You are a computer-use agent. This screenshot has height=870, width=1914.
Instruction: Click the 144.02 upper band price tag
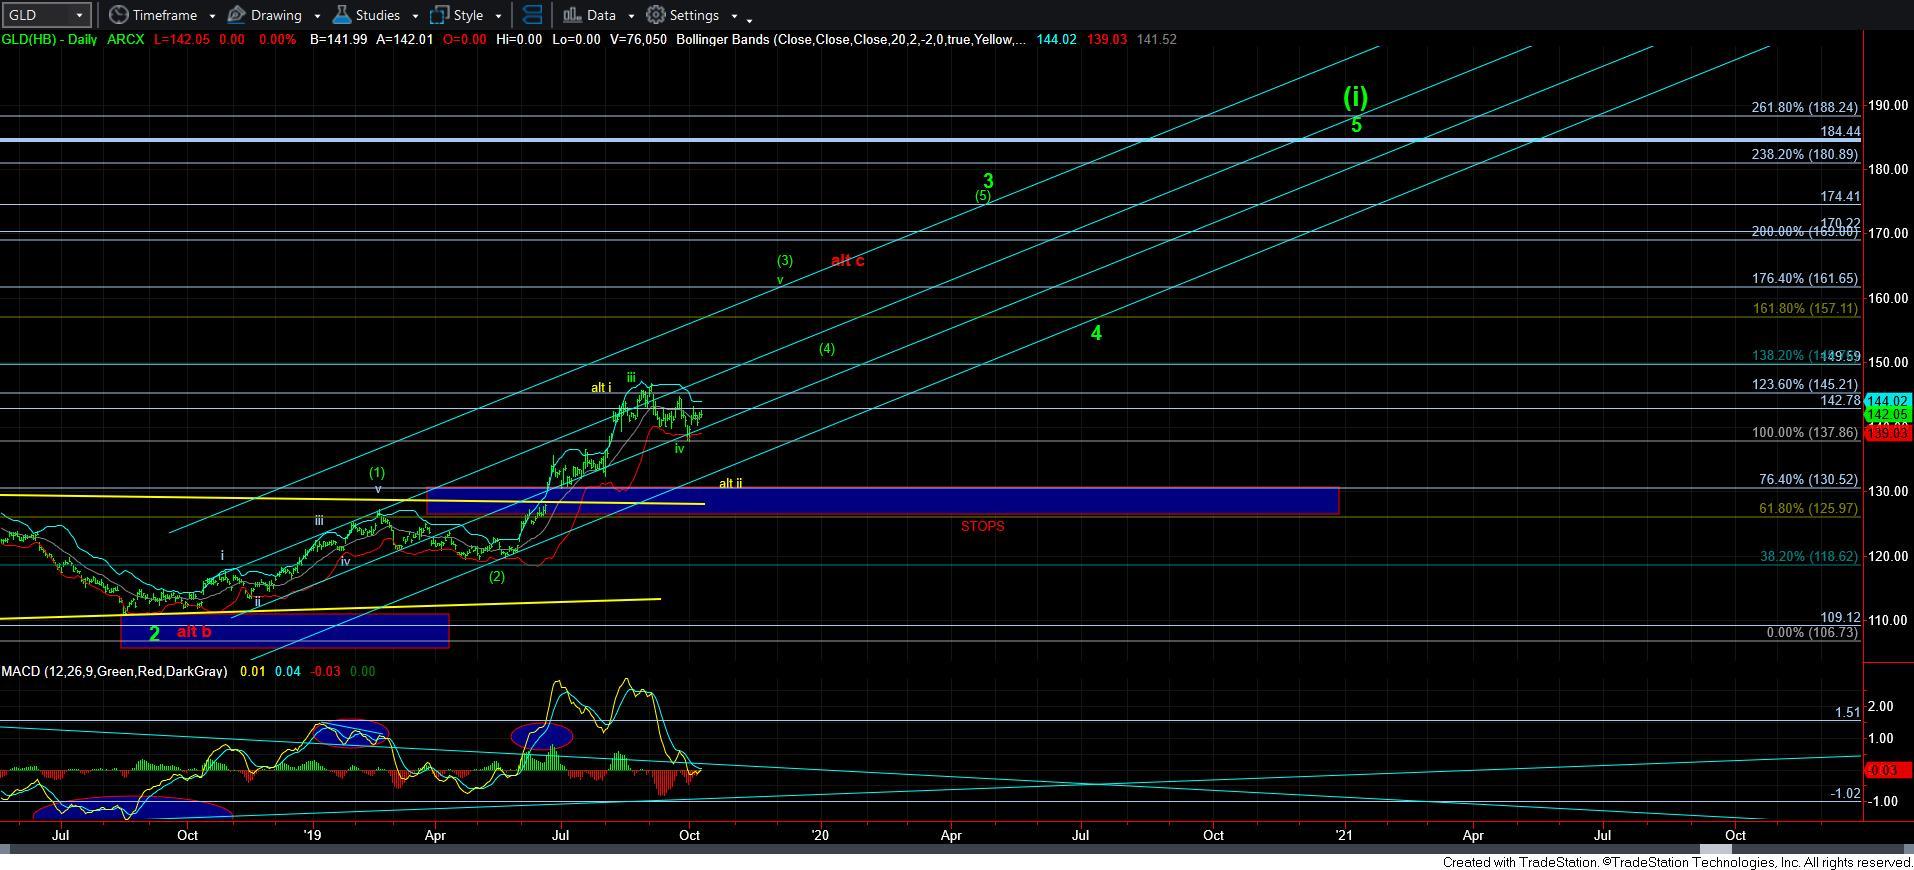pos(1888,401)
